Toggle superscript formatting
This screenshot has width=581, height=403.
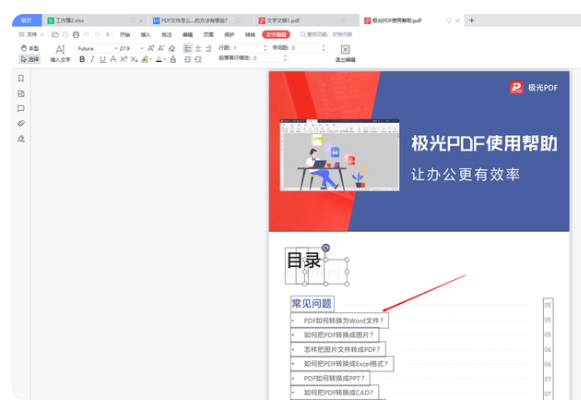pos(123,59)
